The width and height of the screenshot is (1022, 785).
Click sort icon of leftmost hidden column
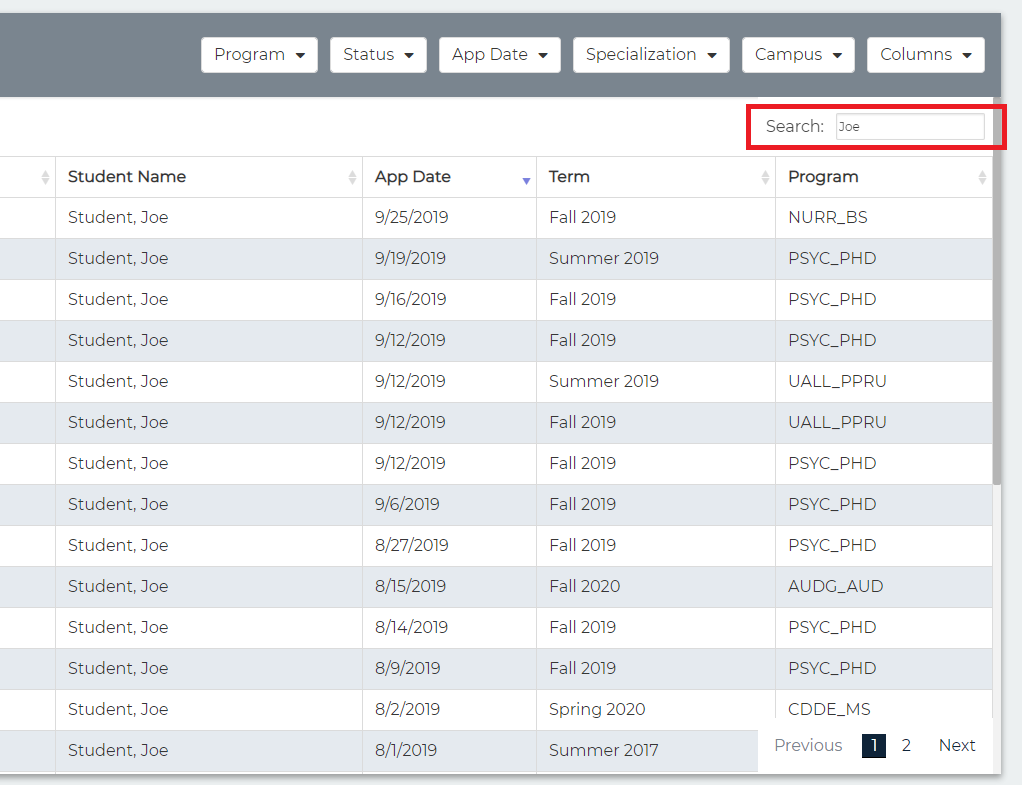[x=45, y=177]
